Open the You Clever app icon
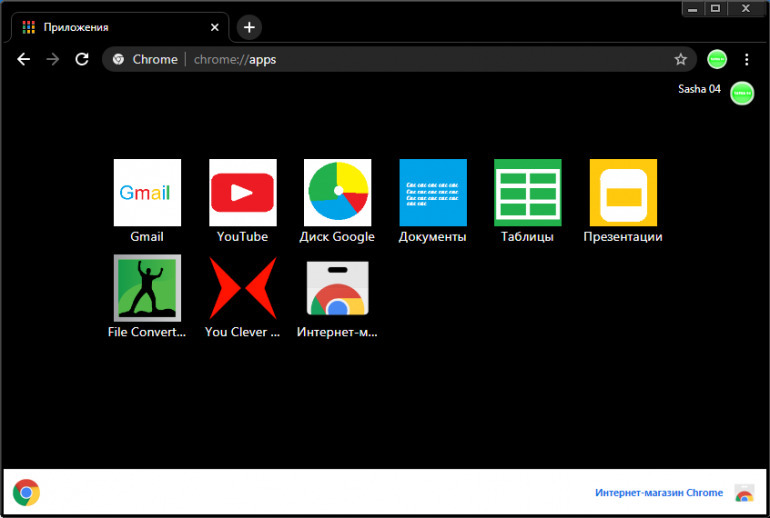Screen dimensions: 770x518 pyautogui.click(x=242, y=288)
